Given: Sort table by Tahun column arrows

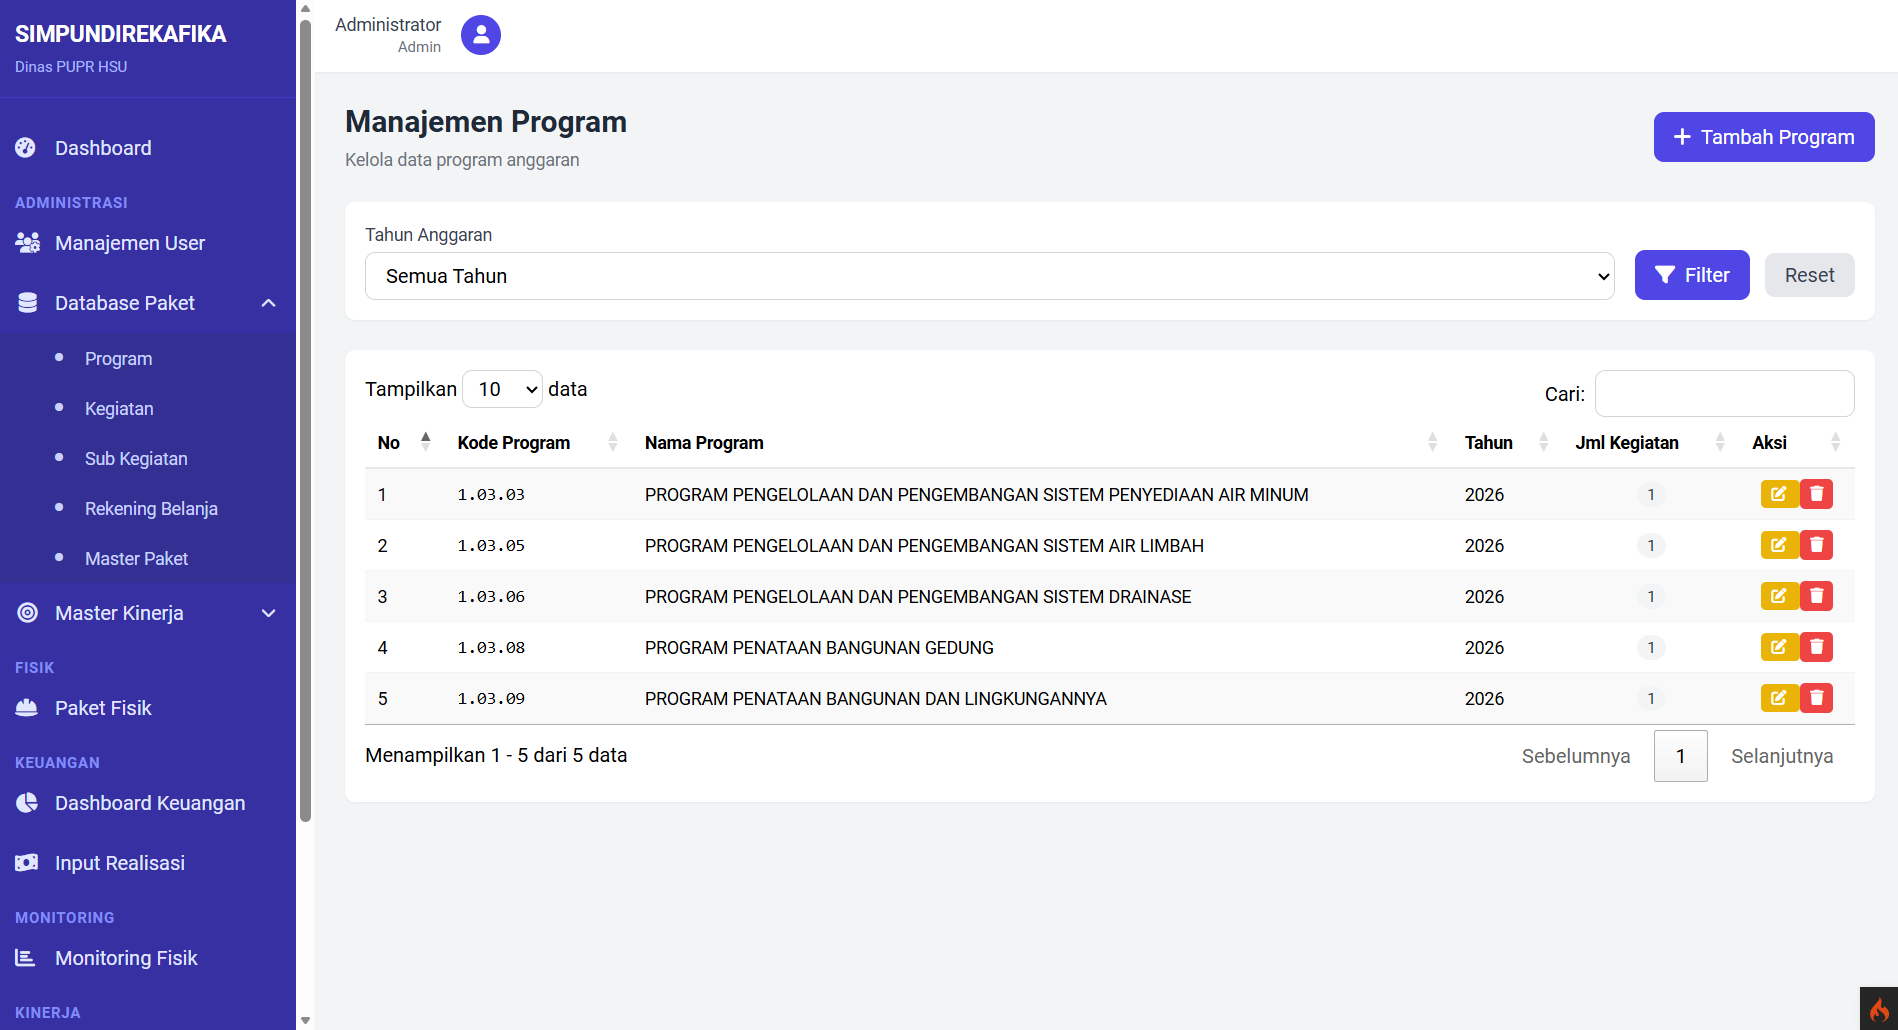Looking at the screenshot, I should tap(1544, 442).
